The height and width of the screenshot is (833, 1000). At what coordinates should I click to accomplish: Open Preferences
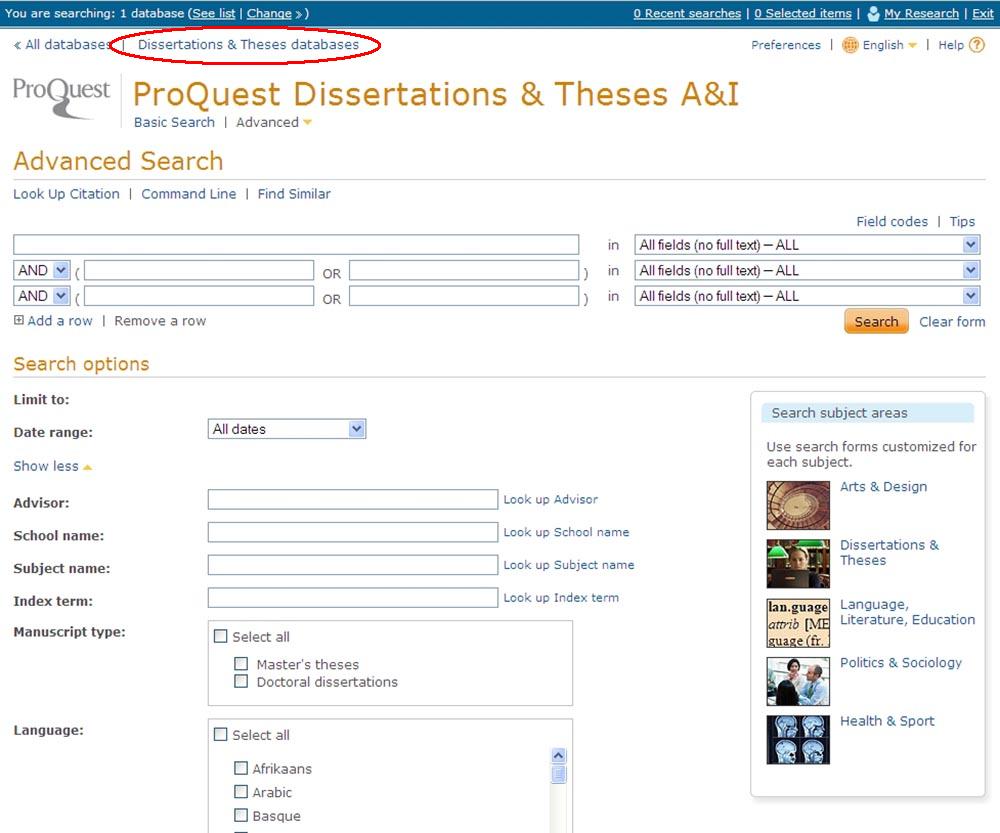pos(786,45)
